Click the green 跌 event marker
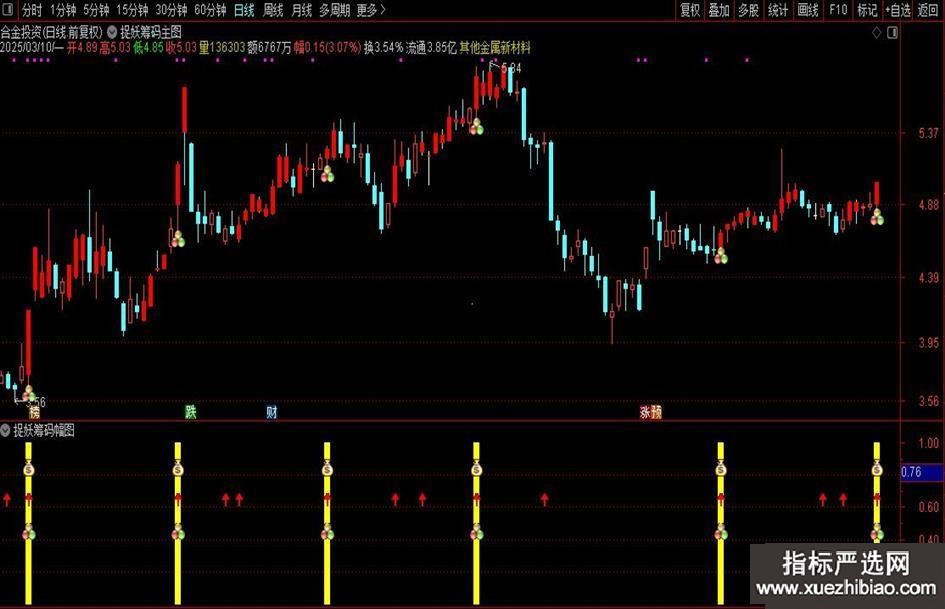The width and height of the screenshot is (945, 609). point(190,412)
